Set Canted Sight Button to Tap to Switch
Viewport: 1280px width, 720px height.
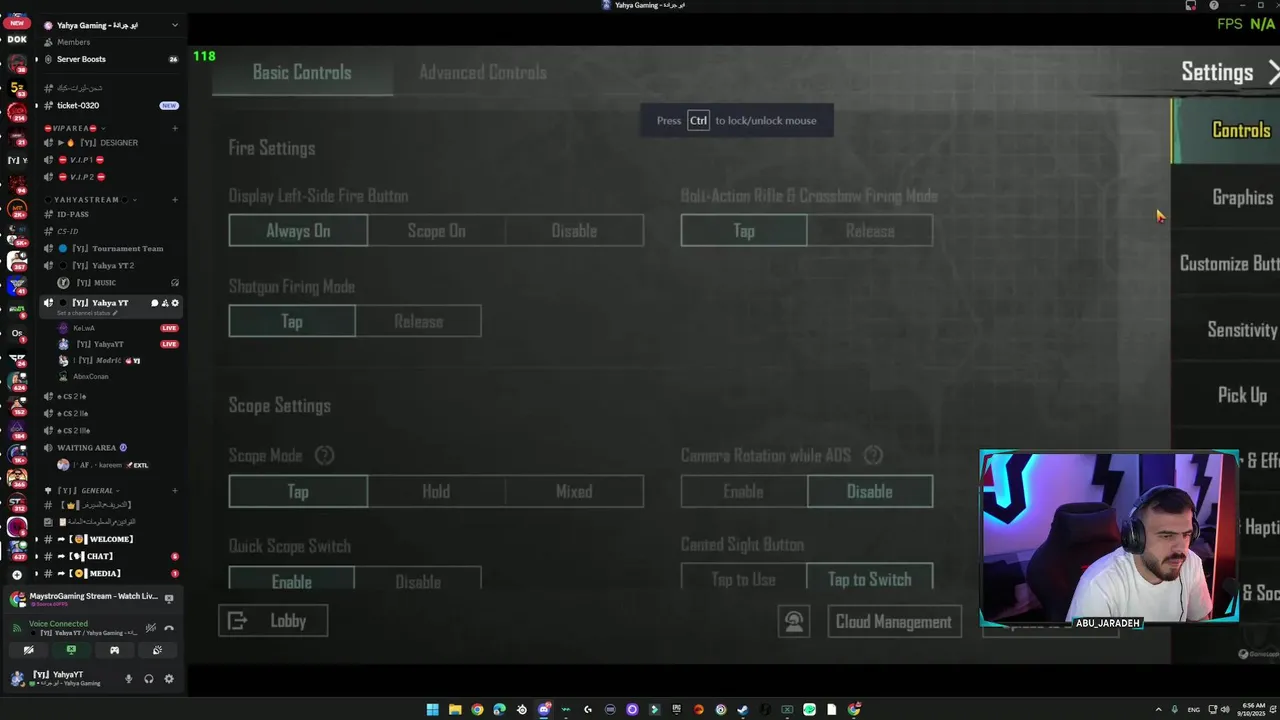click(870, 579)
